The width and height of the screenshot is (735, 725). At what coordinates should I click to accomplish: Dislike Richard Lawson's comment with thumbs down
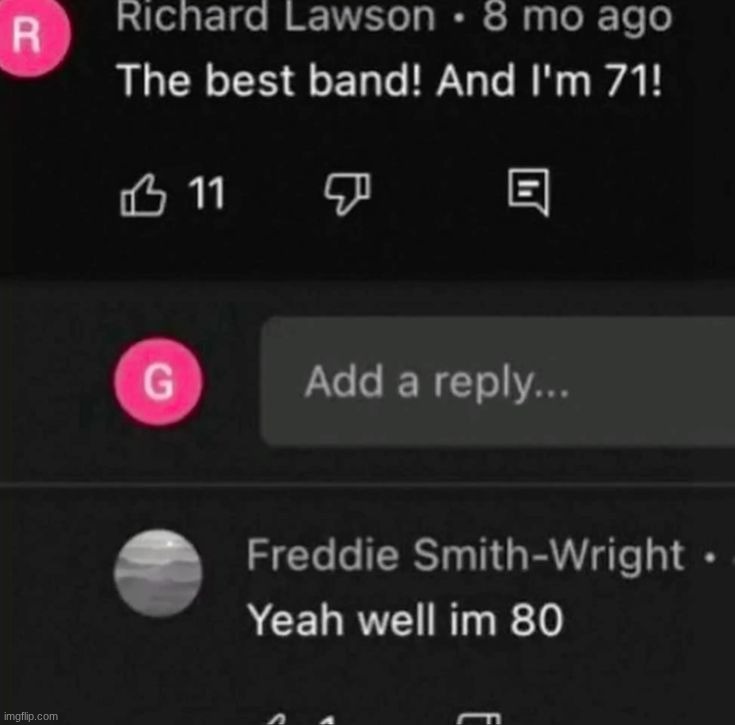pyautogui.click(x=347, y=193)
